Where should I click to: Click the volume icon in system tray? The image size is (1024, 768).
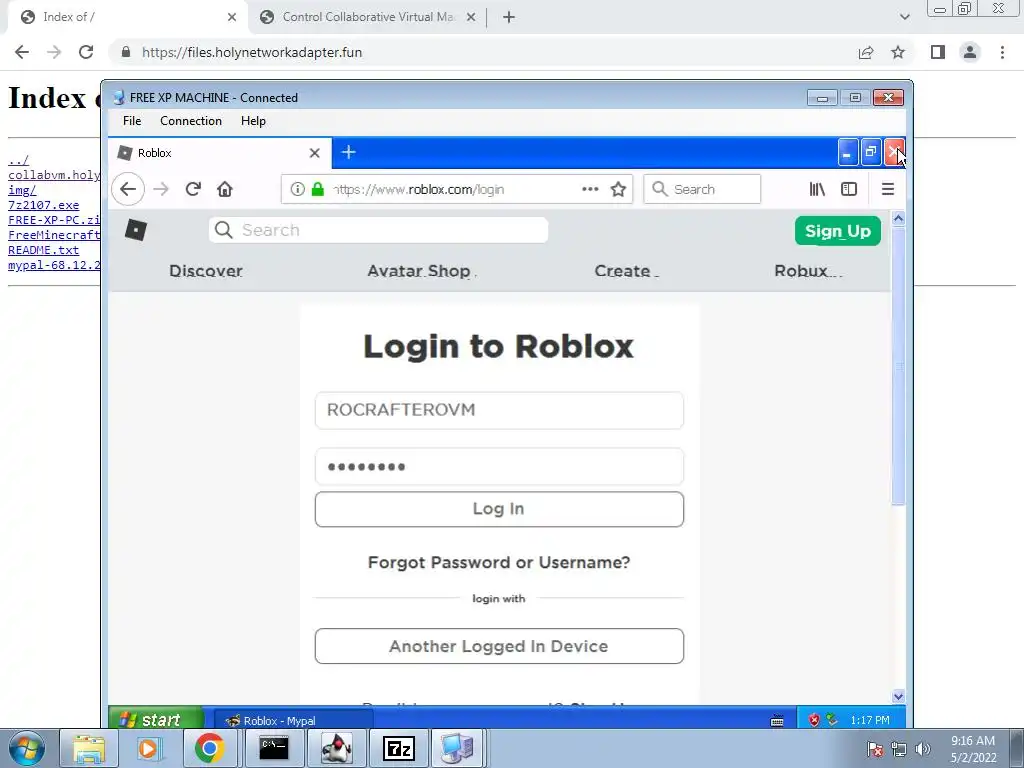[923, 749]
